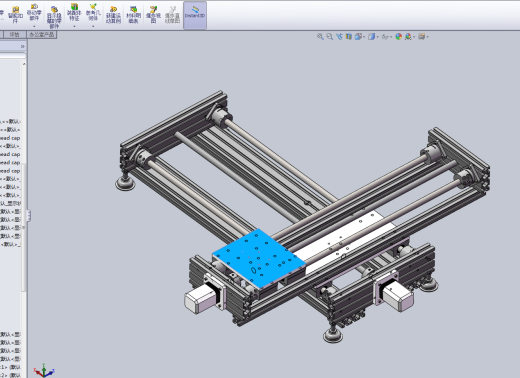
Task: Click Show Hidden Components (显示隐藏的零部件) tool
Action: 54,17
